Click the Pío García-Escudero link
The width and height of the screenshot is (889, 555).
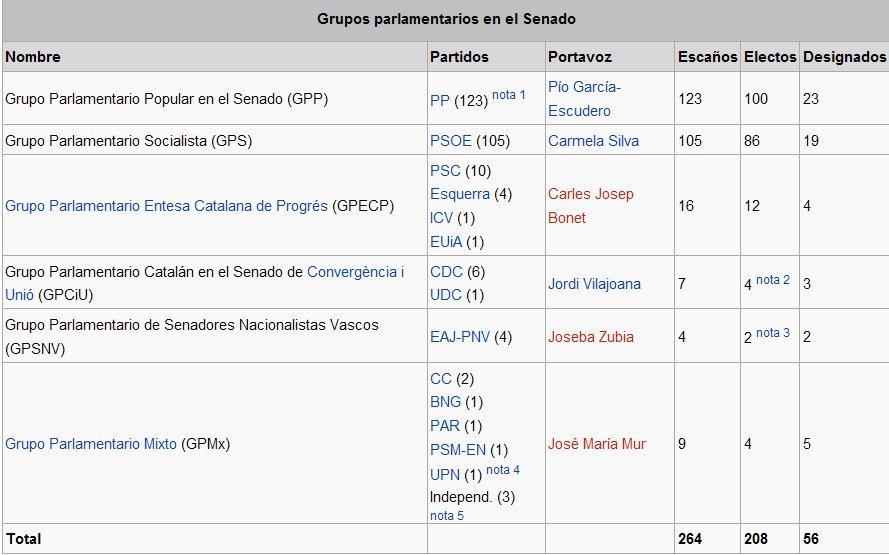[585, 99]
